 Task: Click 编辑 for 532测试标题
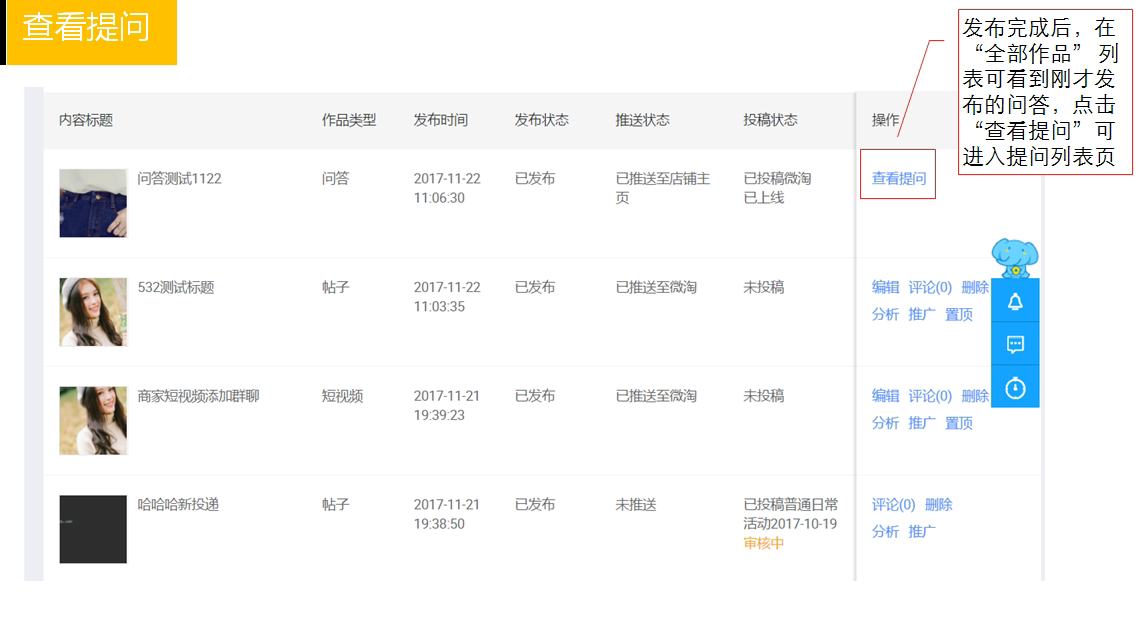pos(885,287)
